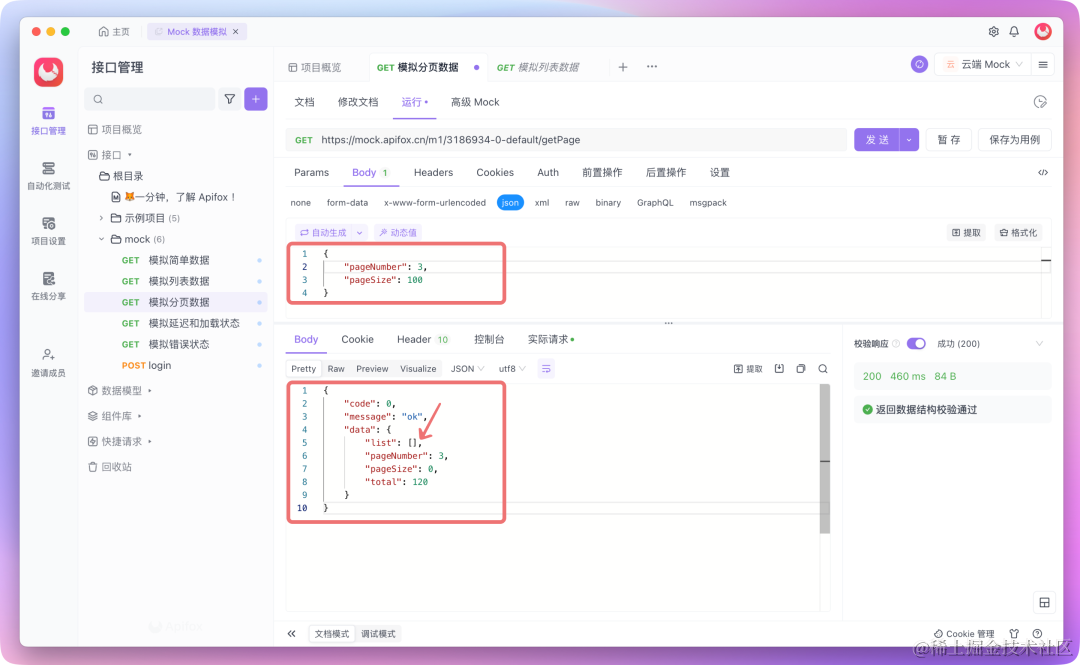This screenshot has width=1080, height=665.
Task: Toggle layout icon at bottom right
Action: click(x=1044, y=602)
